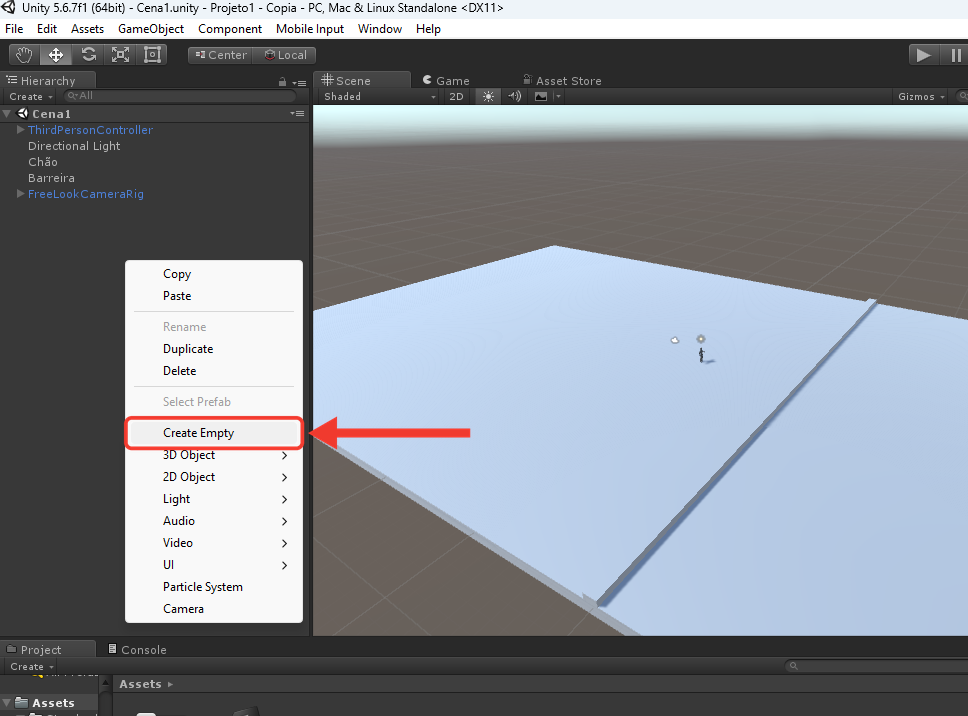Image resolution: width=968 pixels, height=716 pixels.
Task: Choose Duplicate from context menu
Action: [214, 349]
